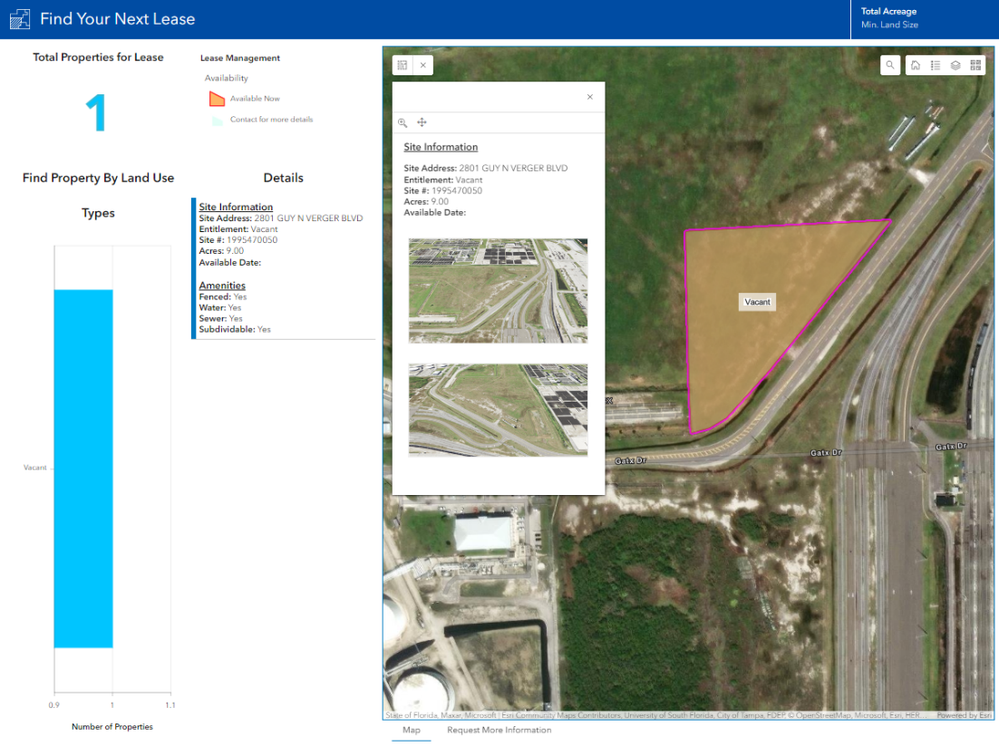Image resolution: width=999 pixels, height=747 pixels.
Task: Close the Site Information popup
Action: [x=590, y=97]
